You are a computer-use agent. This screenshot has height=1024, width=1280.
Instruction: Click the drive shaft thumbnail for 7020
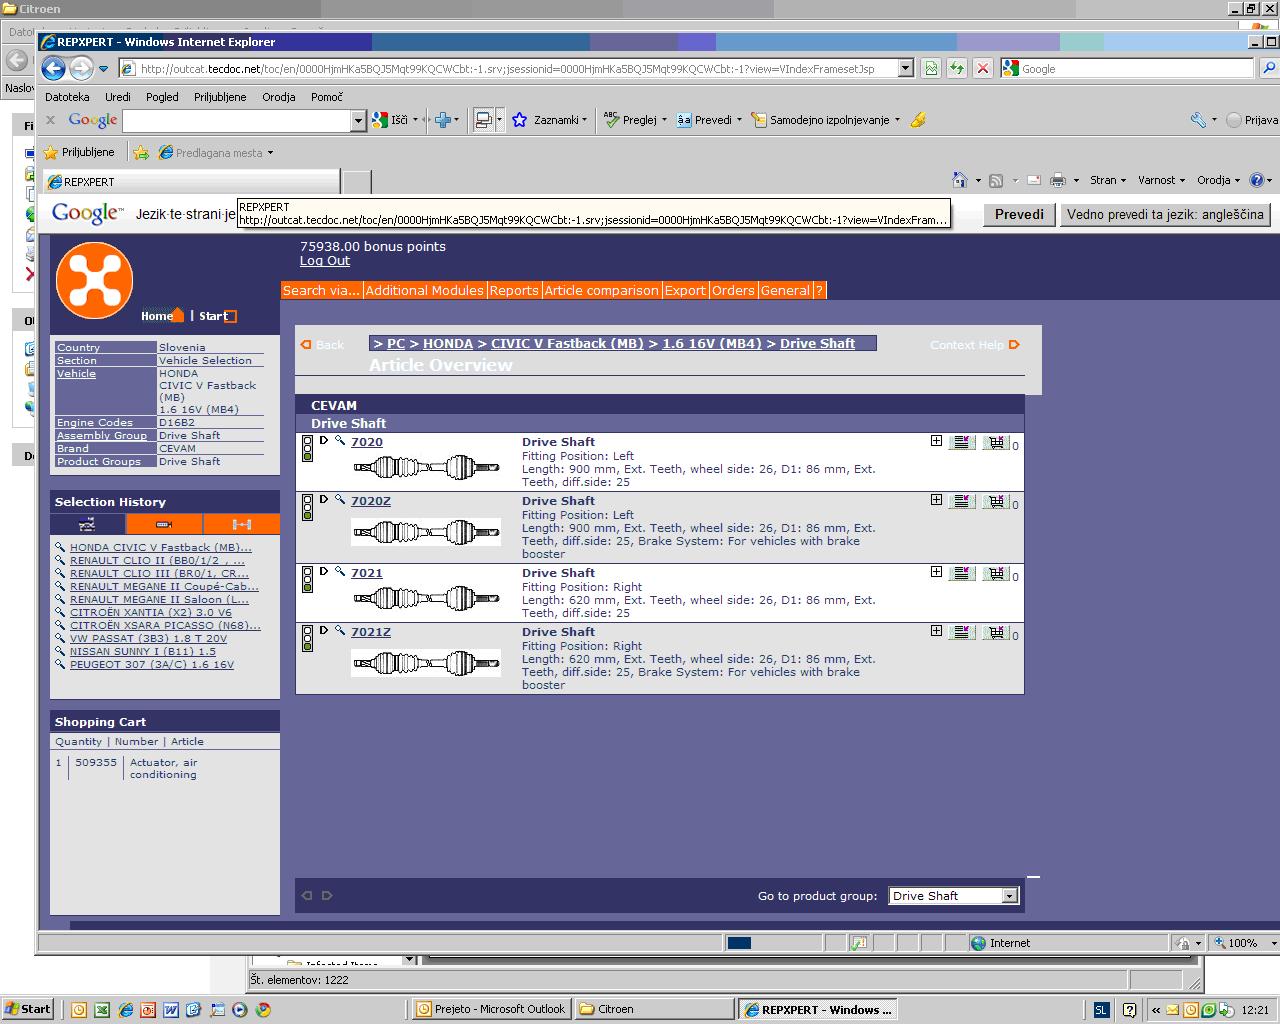[x=425, y=467]
